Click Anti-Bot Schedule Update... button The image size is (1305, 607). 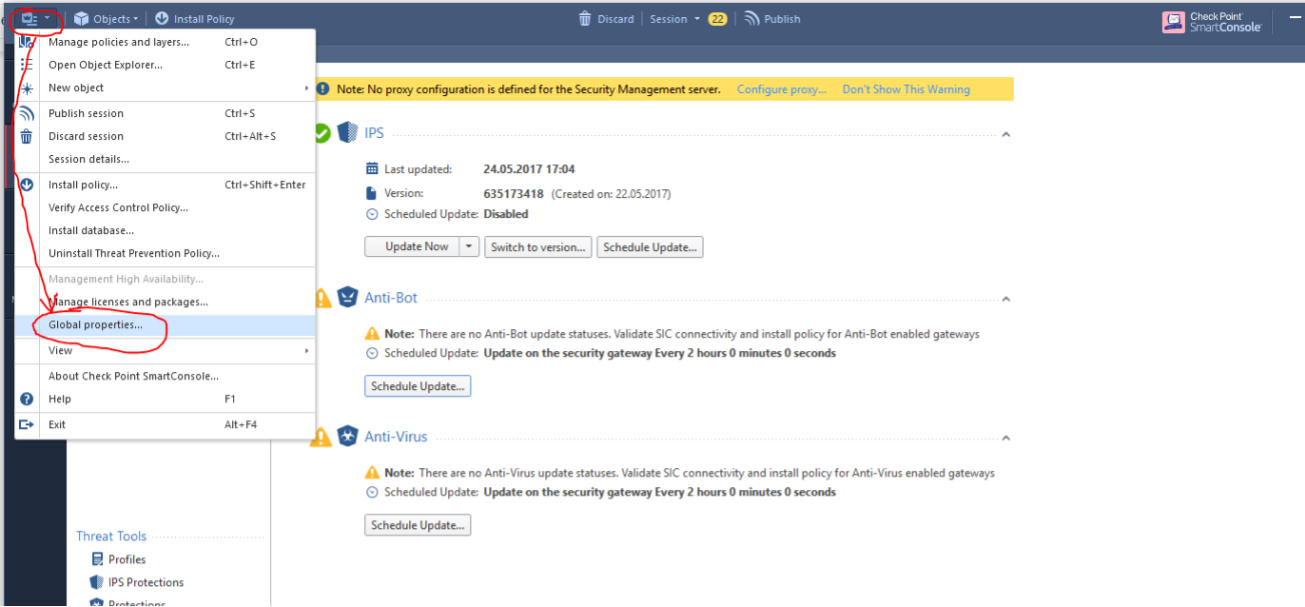point(417,386)
